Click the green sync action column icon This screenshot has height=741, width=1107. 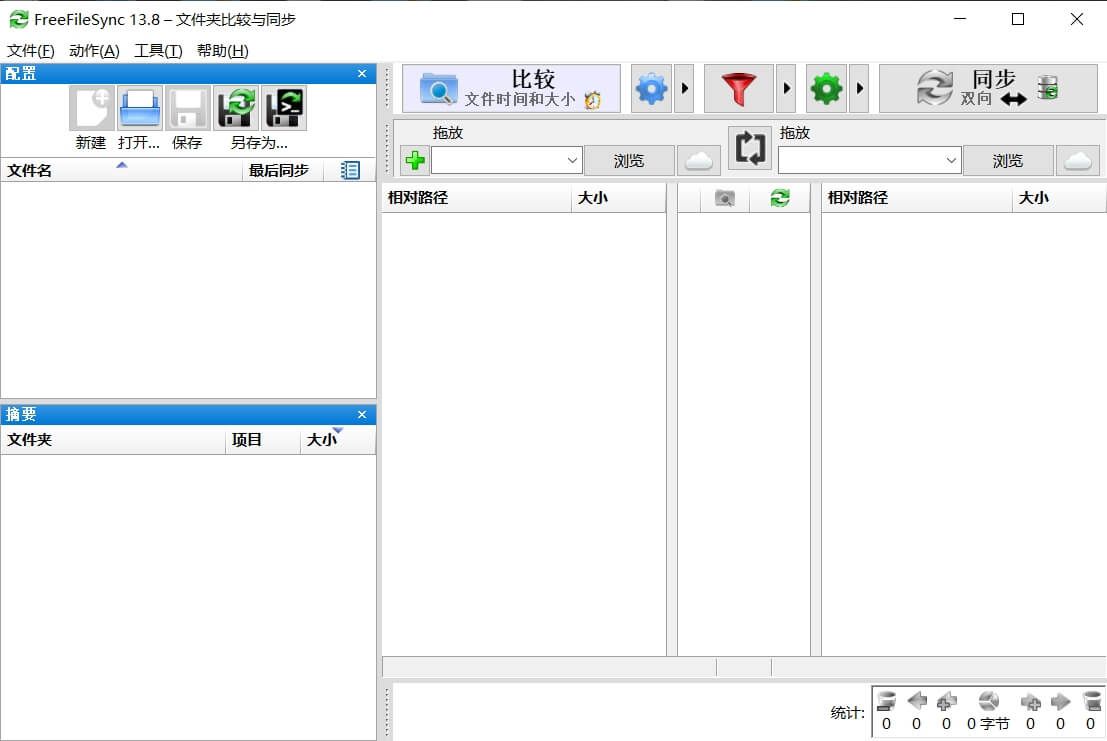pos(779,198)
